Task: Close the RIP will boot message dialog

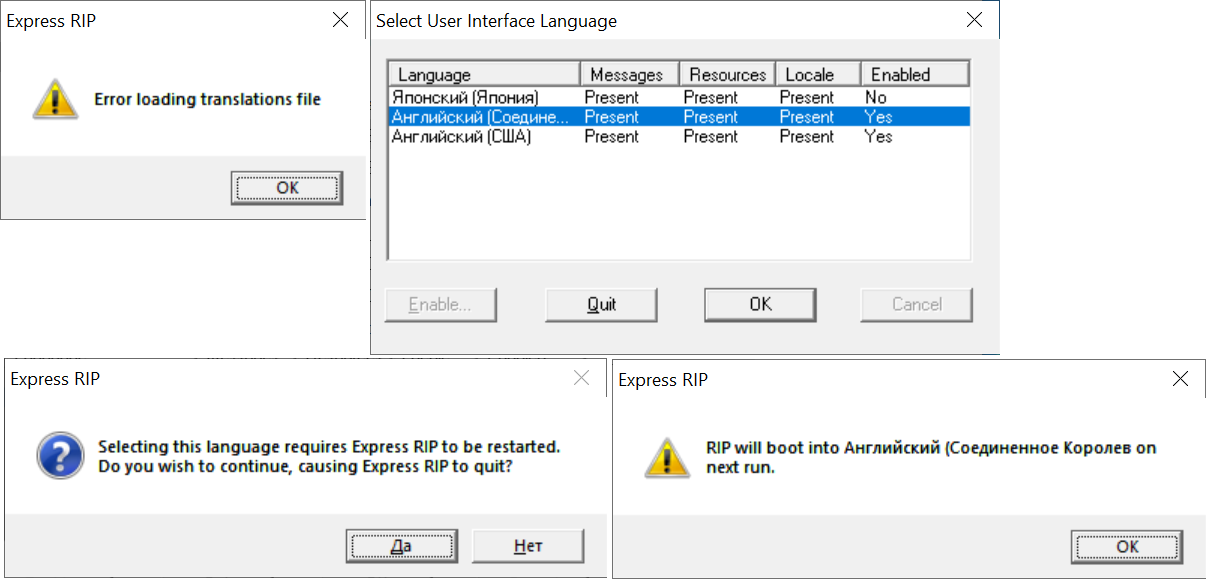Action: point(1181,379)
